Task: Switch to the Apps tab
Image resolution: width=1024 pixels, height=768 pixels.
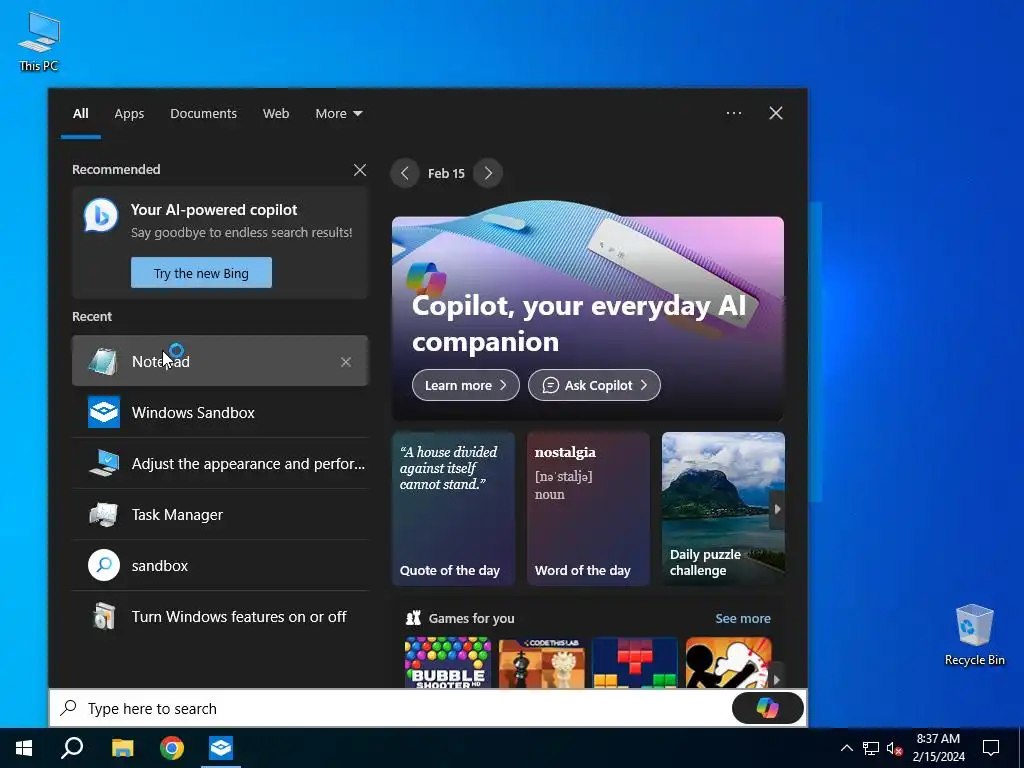Action: 129,113
